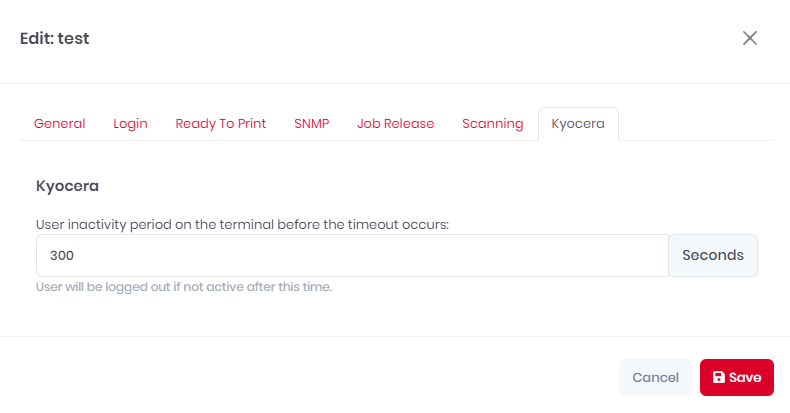Click the word test in the title
Screen dimensions: 790x413
pos(74,38)
